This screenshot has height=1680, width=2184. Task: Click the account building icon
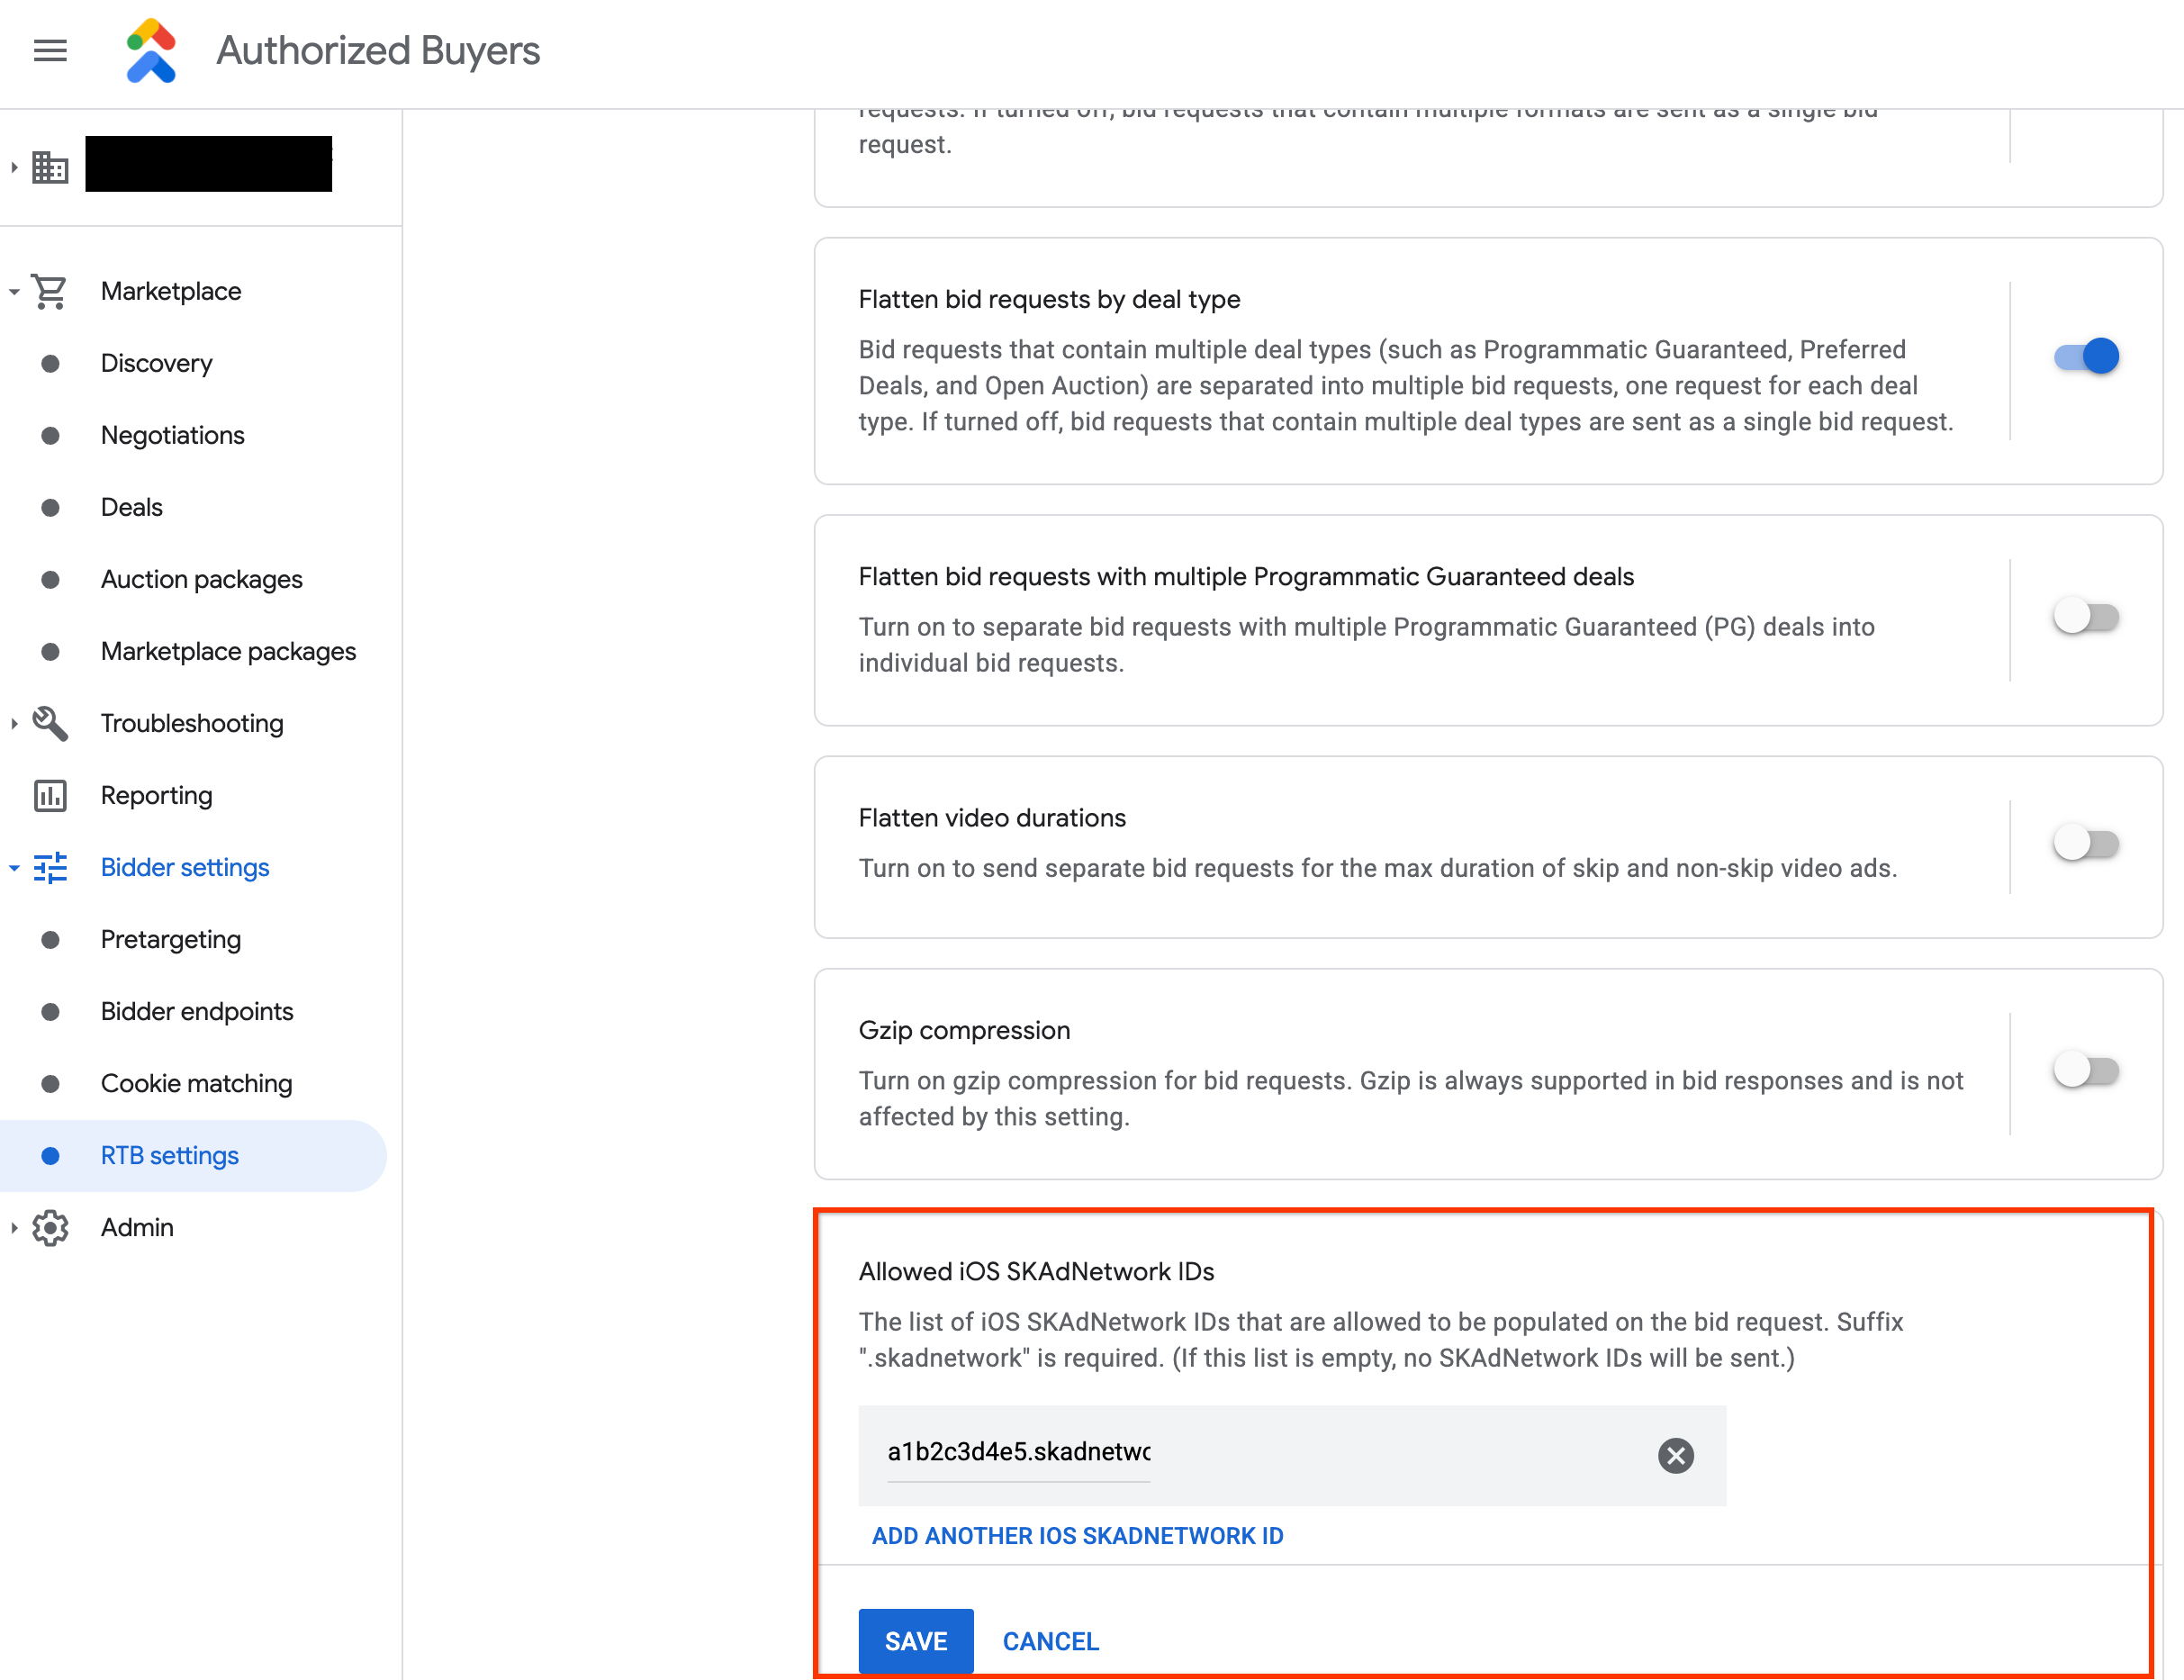(50, 167)
